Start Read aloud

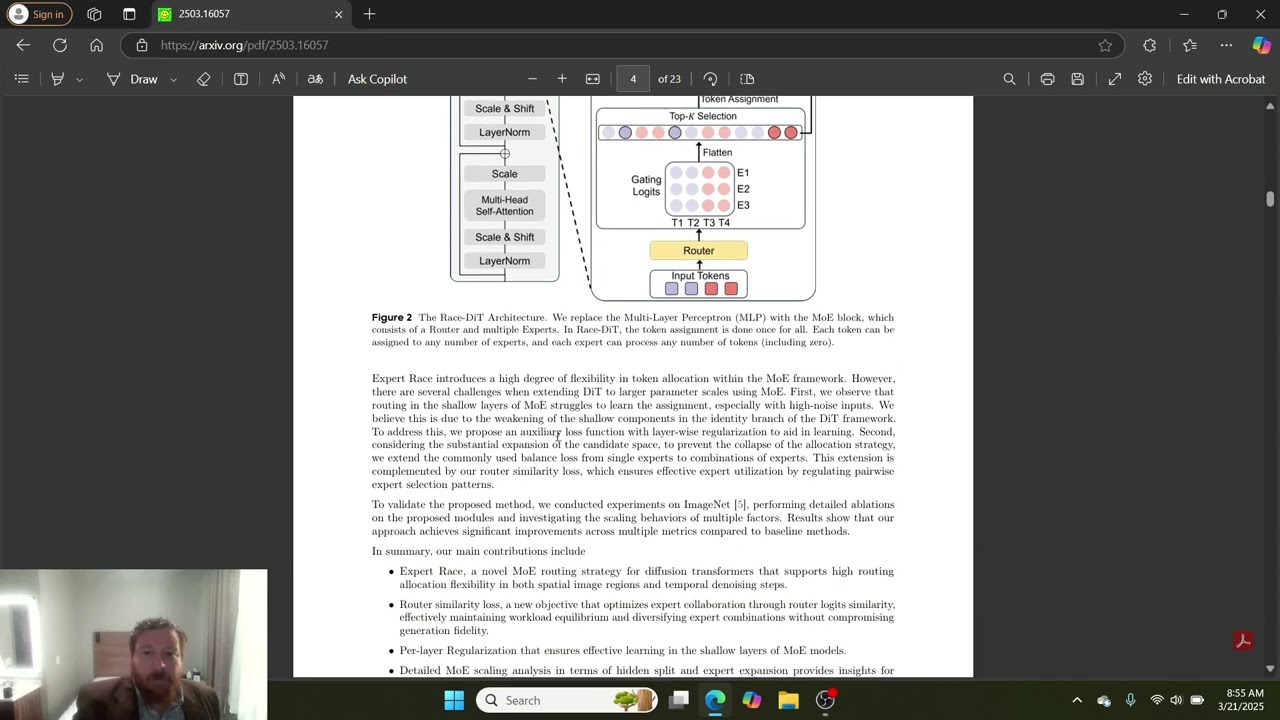pos(279,79)
